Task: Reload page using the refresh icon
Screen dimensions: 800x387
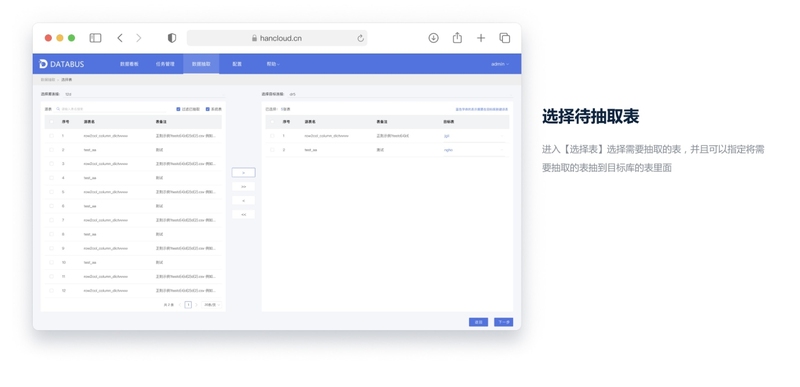Action: (361, 38)
